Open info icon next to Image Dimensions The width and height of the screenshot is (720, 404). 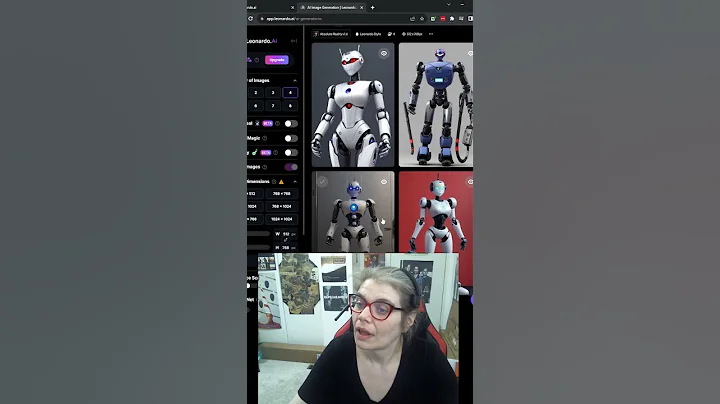click(274, 182)
